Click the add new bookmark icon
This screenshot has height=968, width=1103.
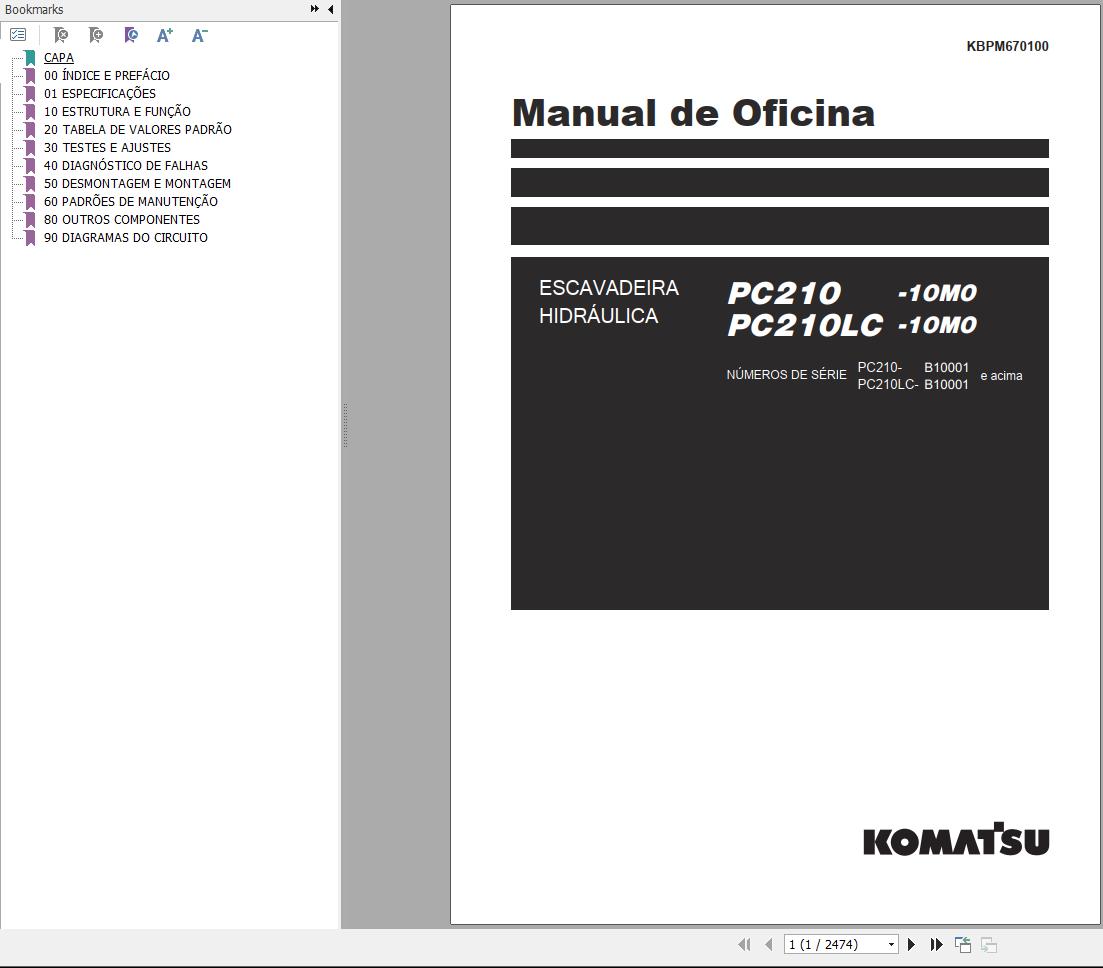click(96, 34)
